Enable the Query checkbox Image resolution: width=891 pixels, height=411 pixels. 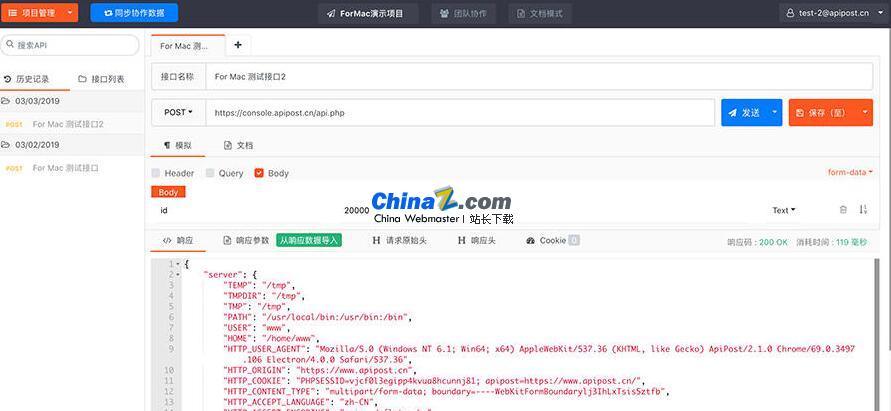210,173
